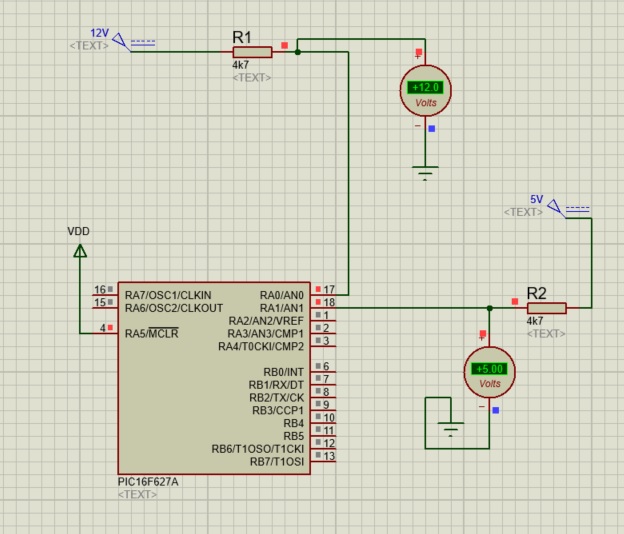The width and height of the screenshot is (624, 534).
Task: Click the RA5/MCLR pin label
Action: [152, 333]
